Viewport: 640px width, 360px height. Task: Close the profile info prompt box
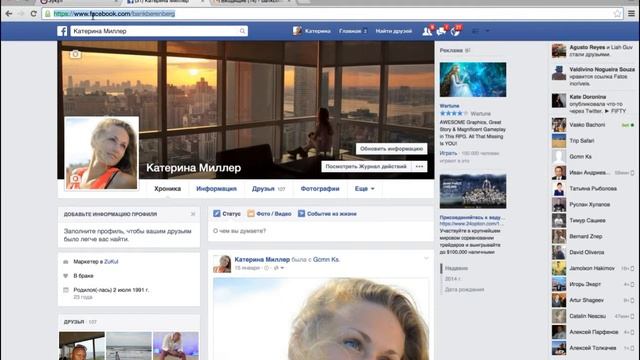(193, 214)
